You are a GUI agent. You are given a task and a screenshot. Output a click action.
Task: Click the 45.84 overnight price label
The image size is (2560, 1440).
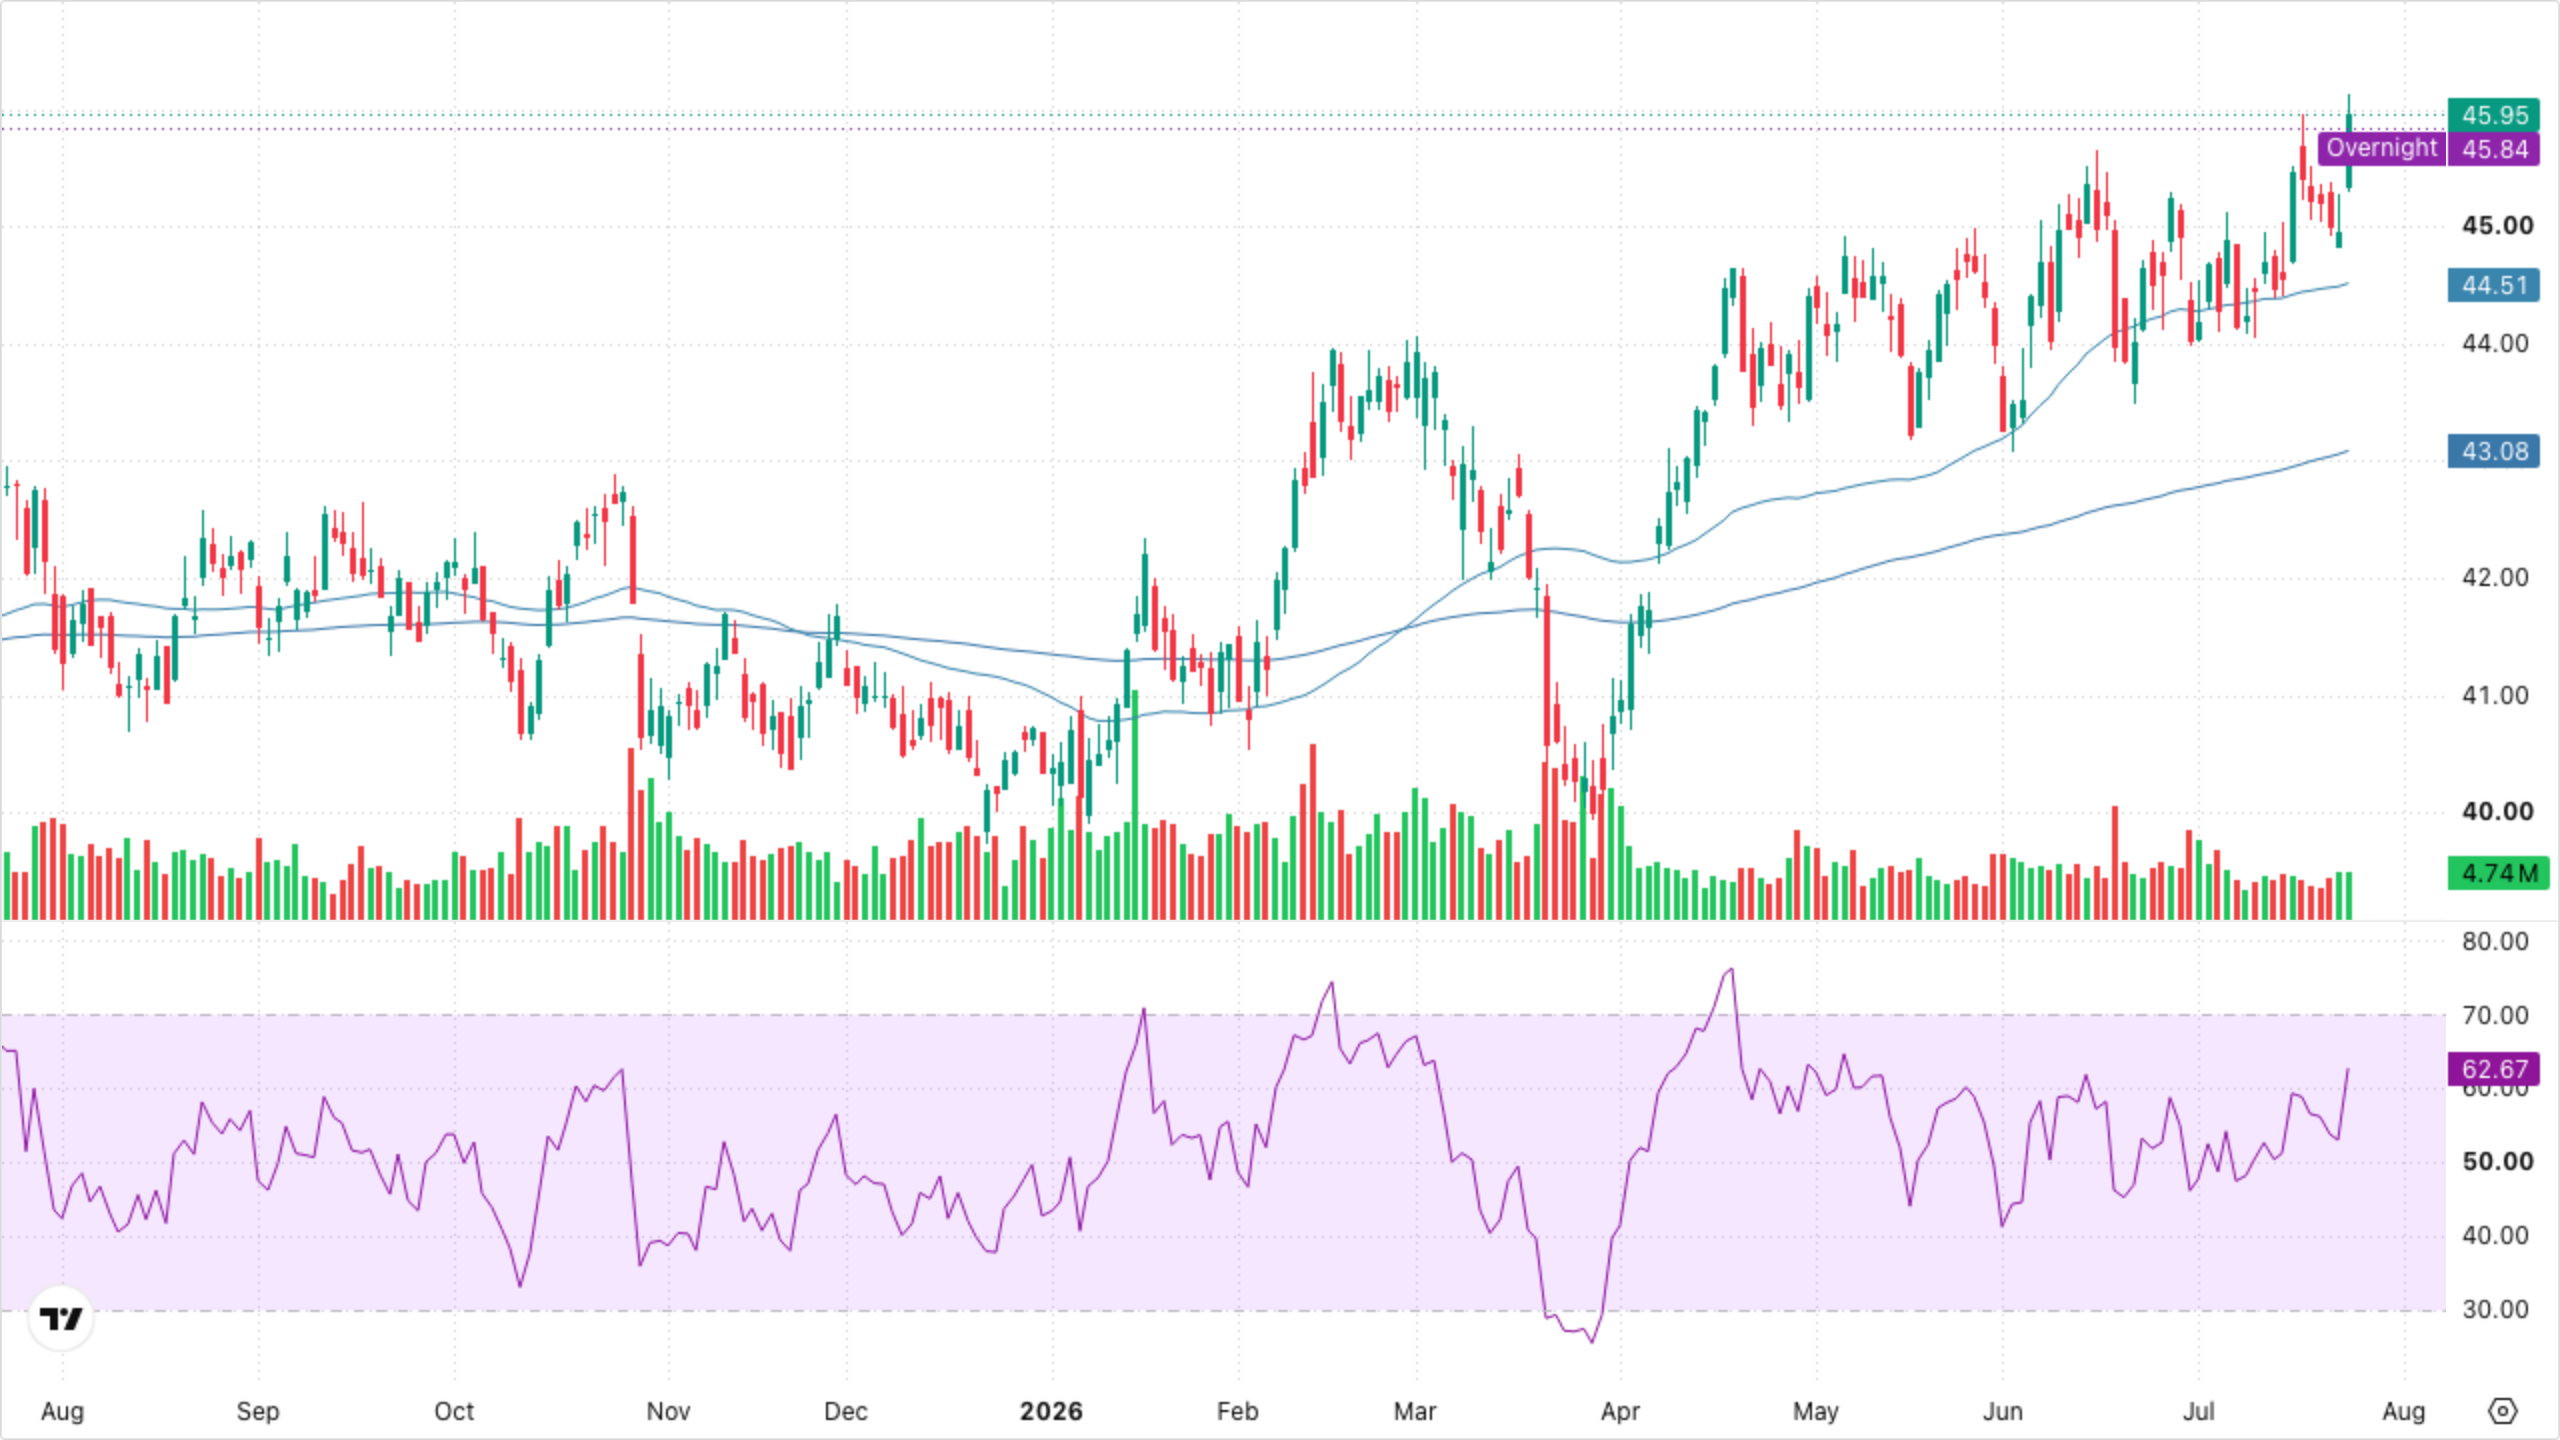tap(2494, 149)
